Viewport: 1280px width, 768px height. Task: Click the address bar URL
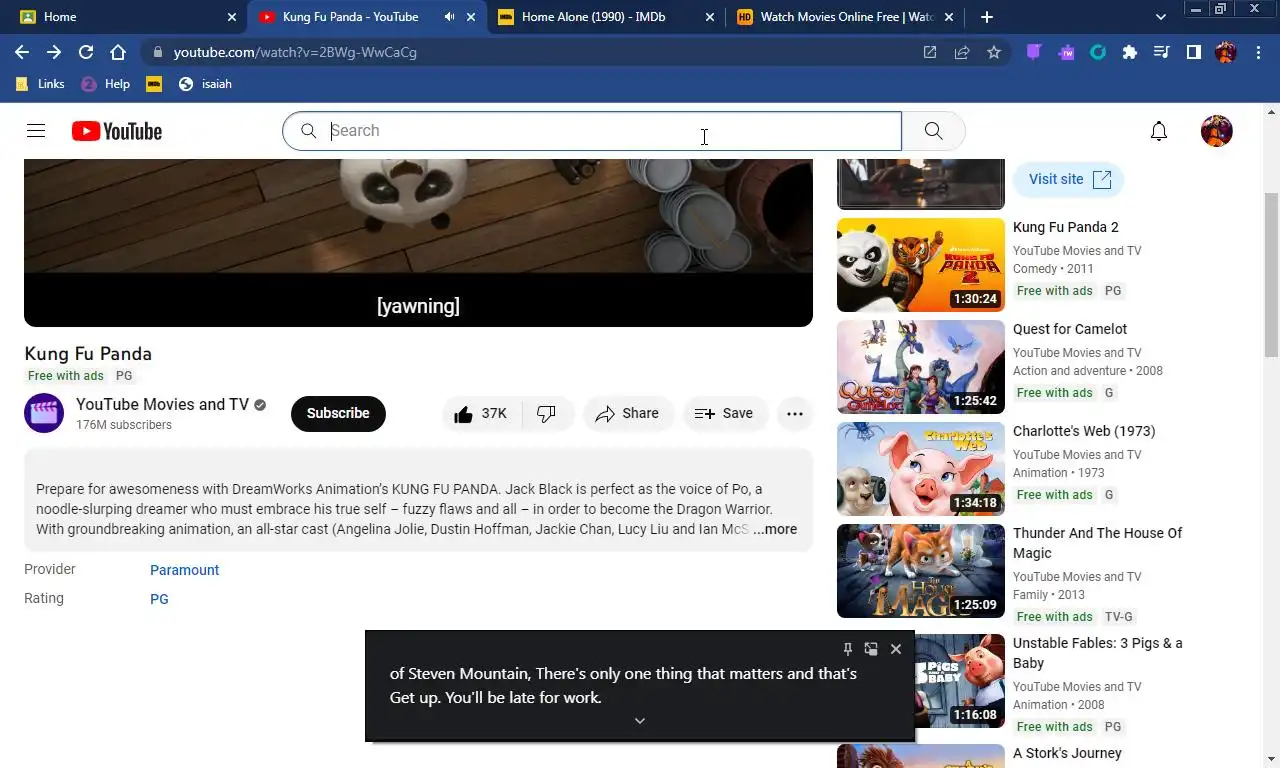295,52
